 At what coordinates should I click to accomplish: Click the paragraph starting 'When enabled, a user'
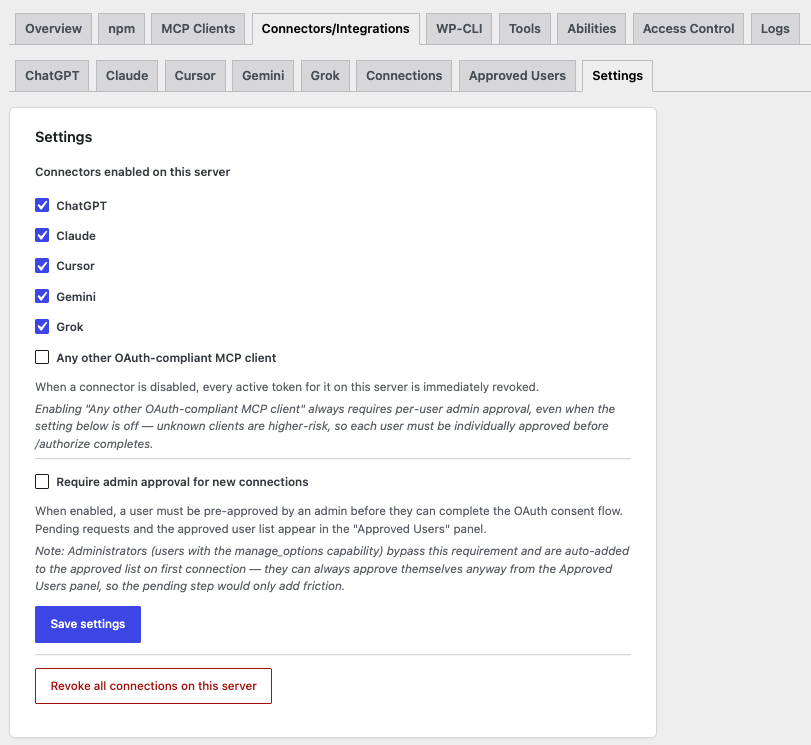coord(329,520)
